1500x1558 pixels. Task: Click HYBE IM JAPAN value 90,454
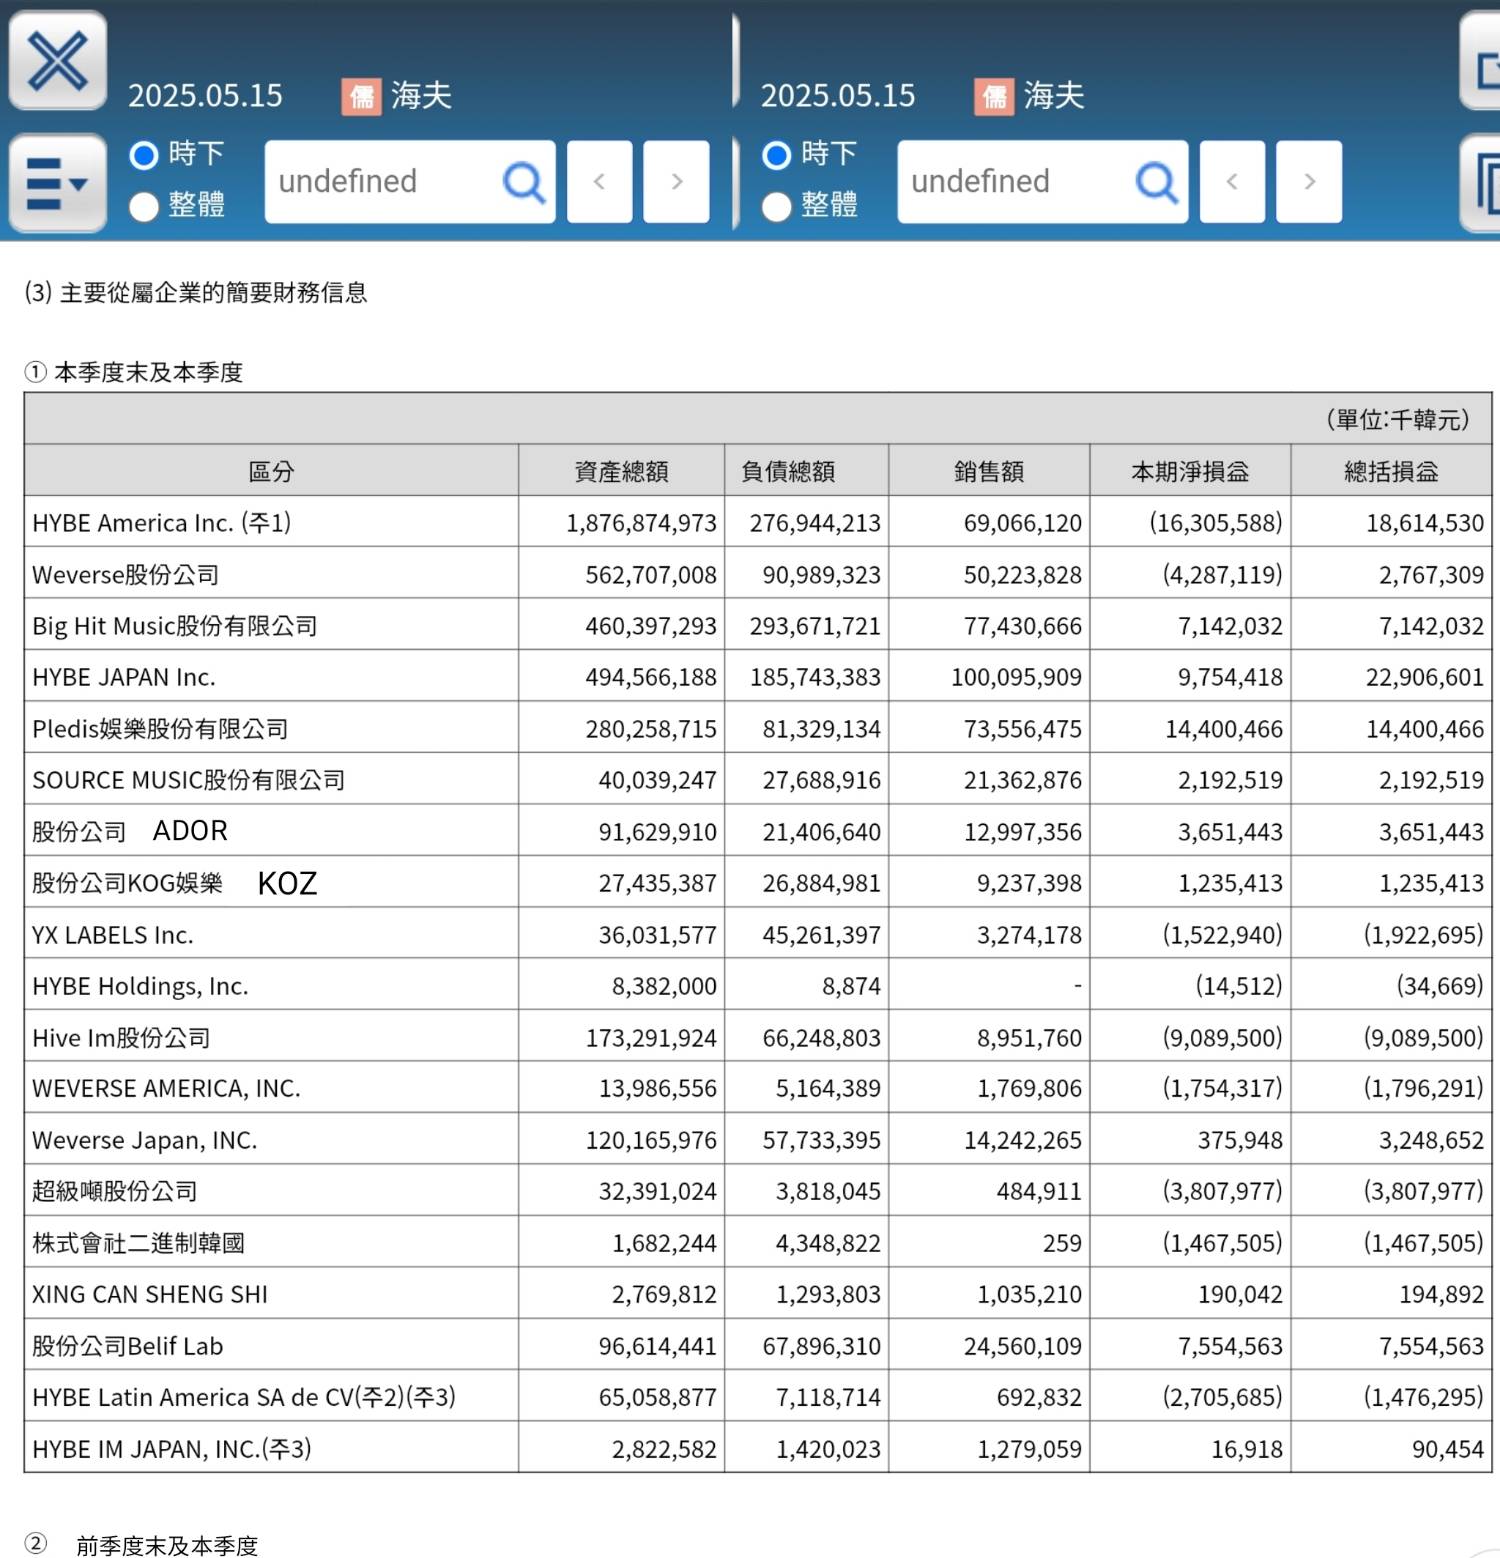[1448, 1449]
